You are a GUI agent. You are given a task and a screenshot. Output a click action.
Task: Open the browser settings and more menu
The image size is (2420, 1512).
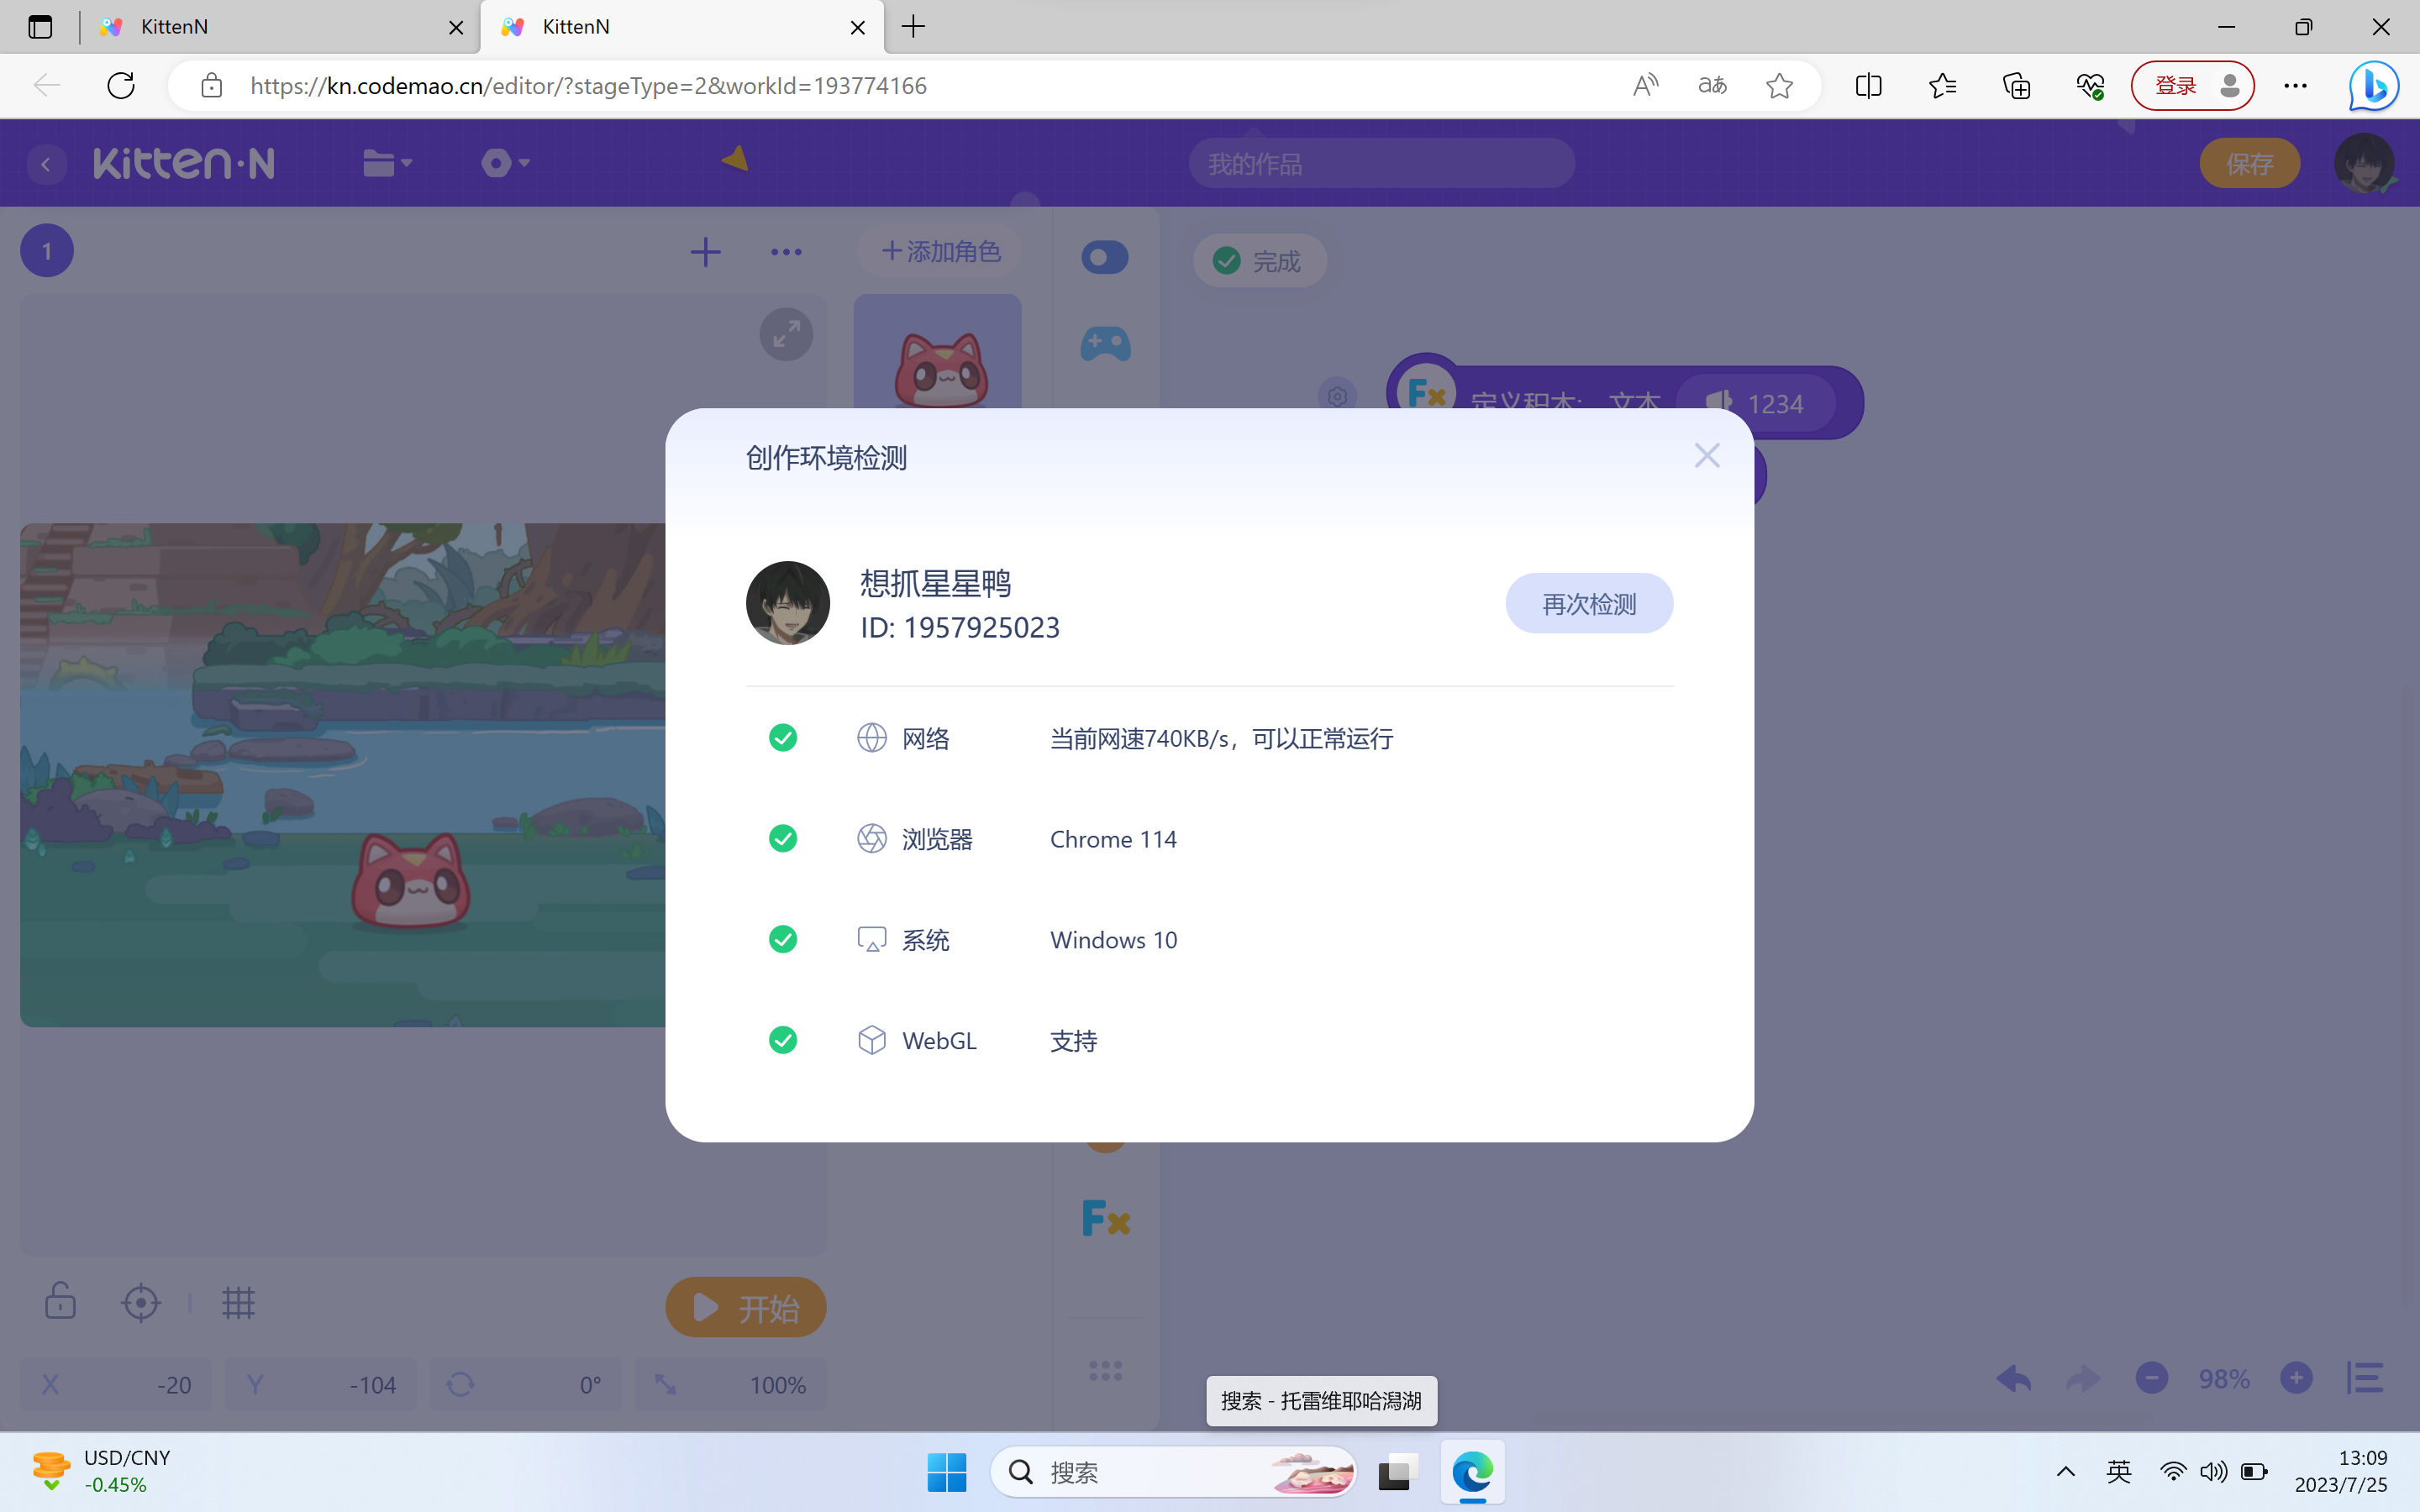2295,85
